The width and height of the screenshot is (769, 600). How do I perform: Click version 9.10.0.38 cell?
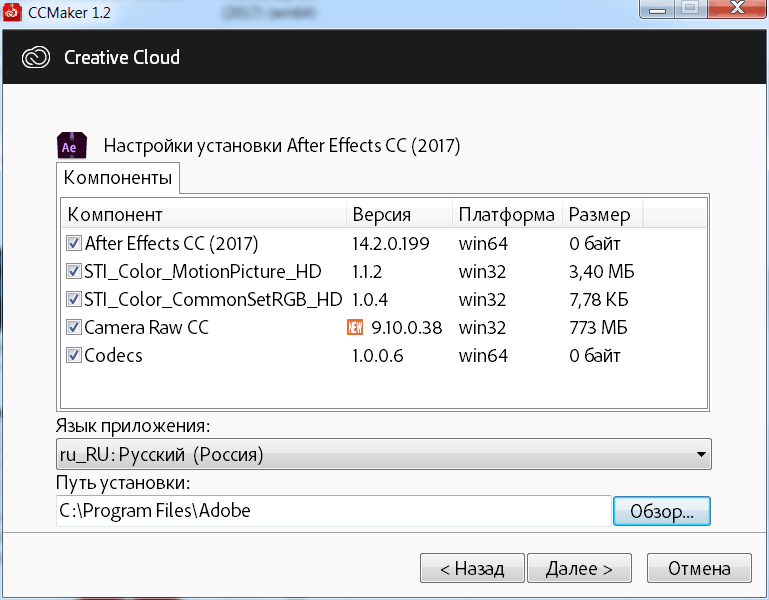[407, 327]
